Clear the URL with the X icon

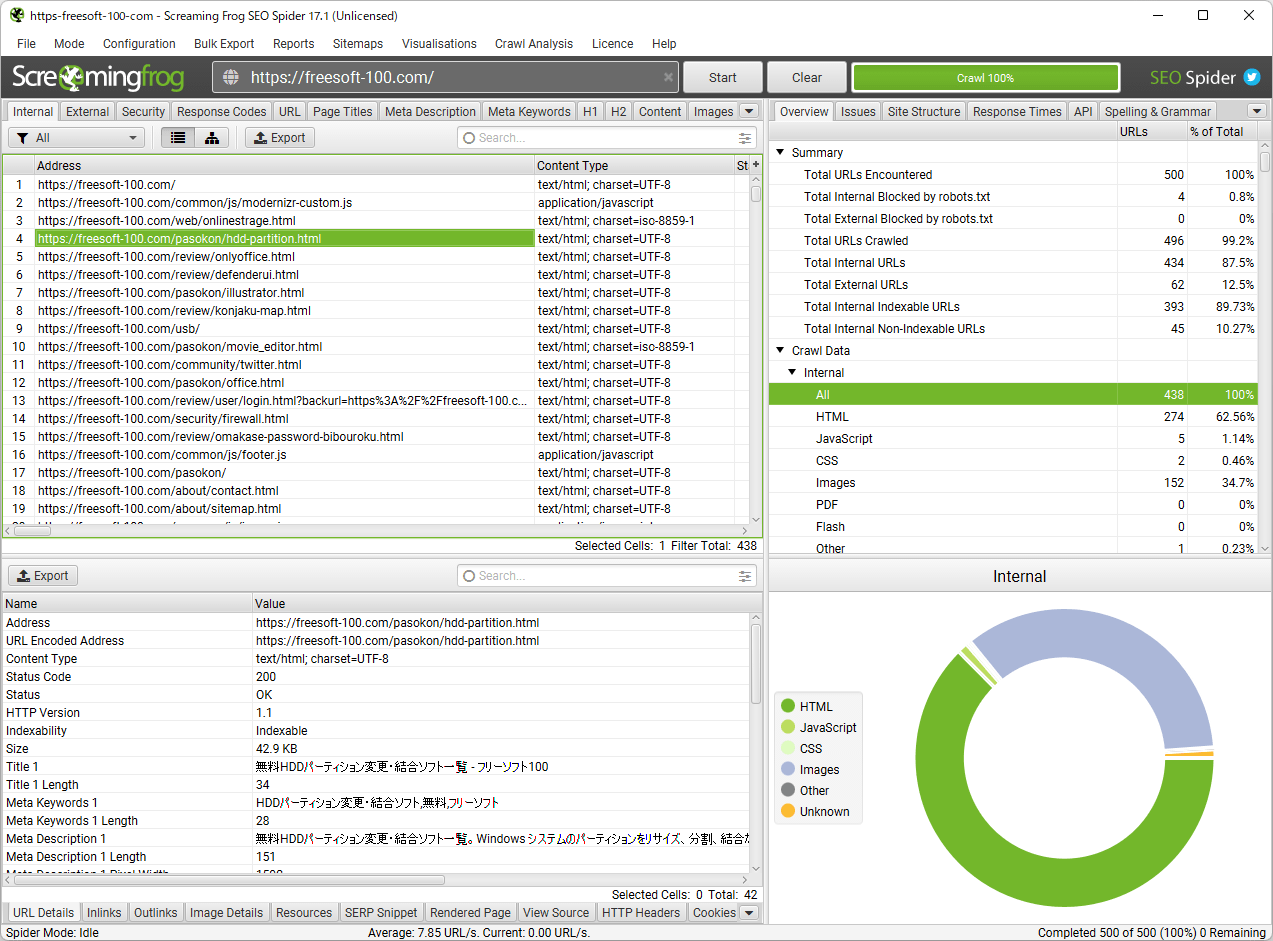tap(668, 78)
